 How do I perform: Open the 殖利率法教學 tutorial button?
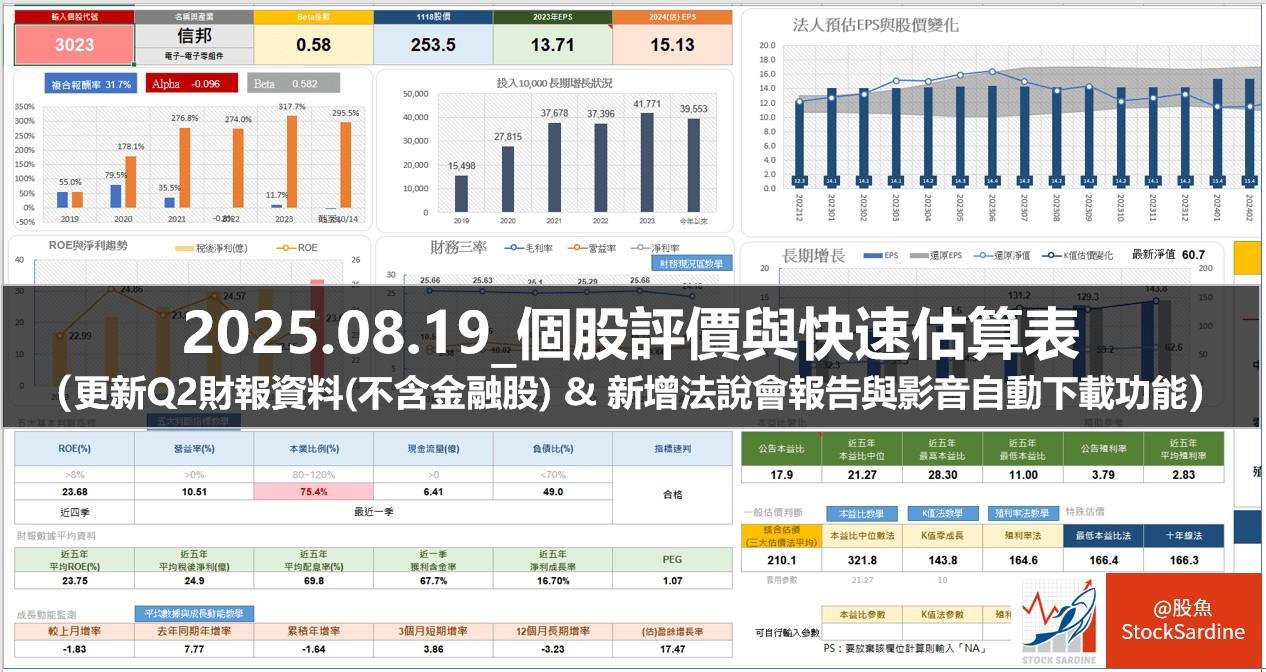[1023, 513]
